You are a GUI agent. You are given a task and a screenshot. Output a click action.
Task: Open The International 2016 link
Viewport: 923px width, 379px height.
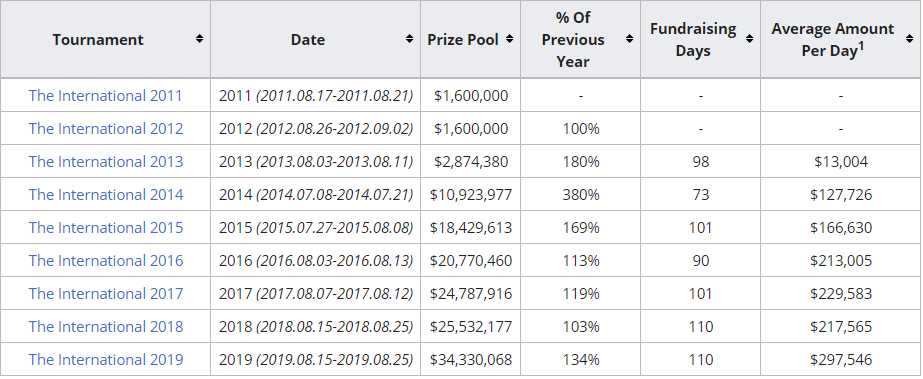point(106,260)
